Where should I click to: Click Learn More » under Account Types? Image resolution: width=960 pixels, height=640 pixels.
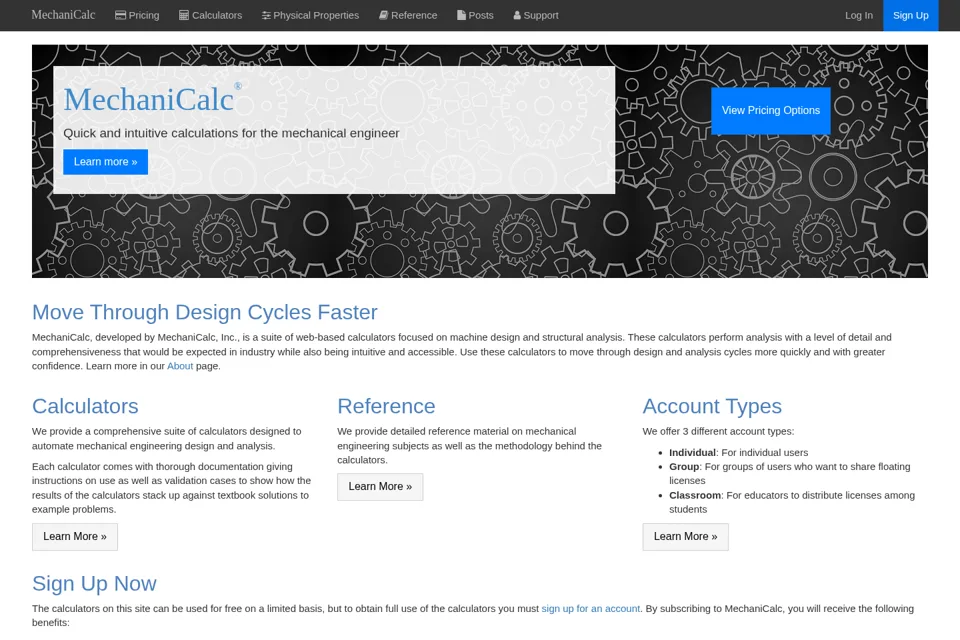click(685, 536)
